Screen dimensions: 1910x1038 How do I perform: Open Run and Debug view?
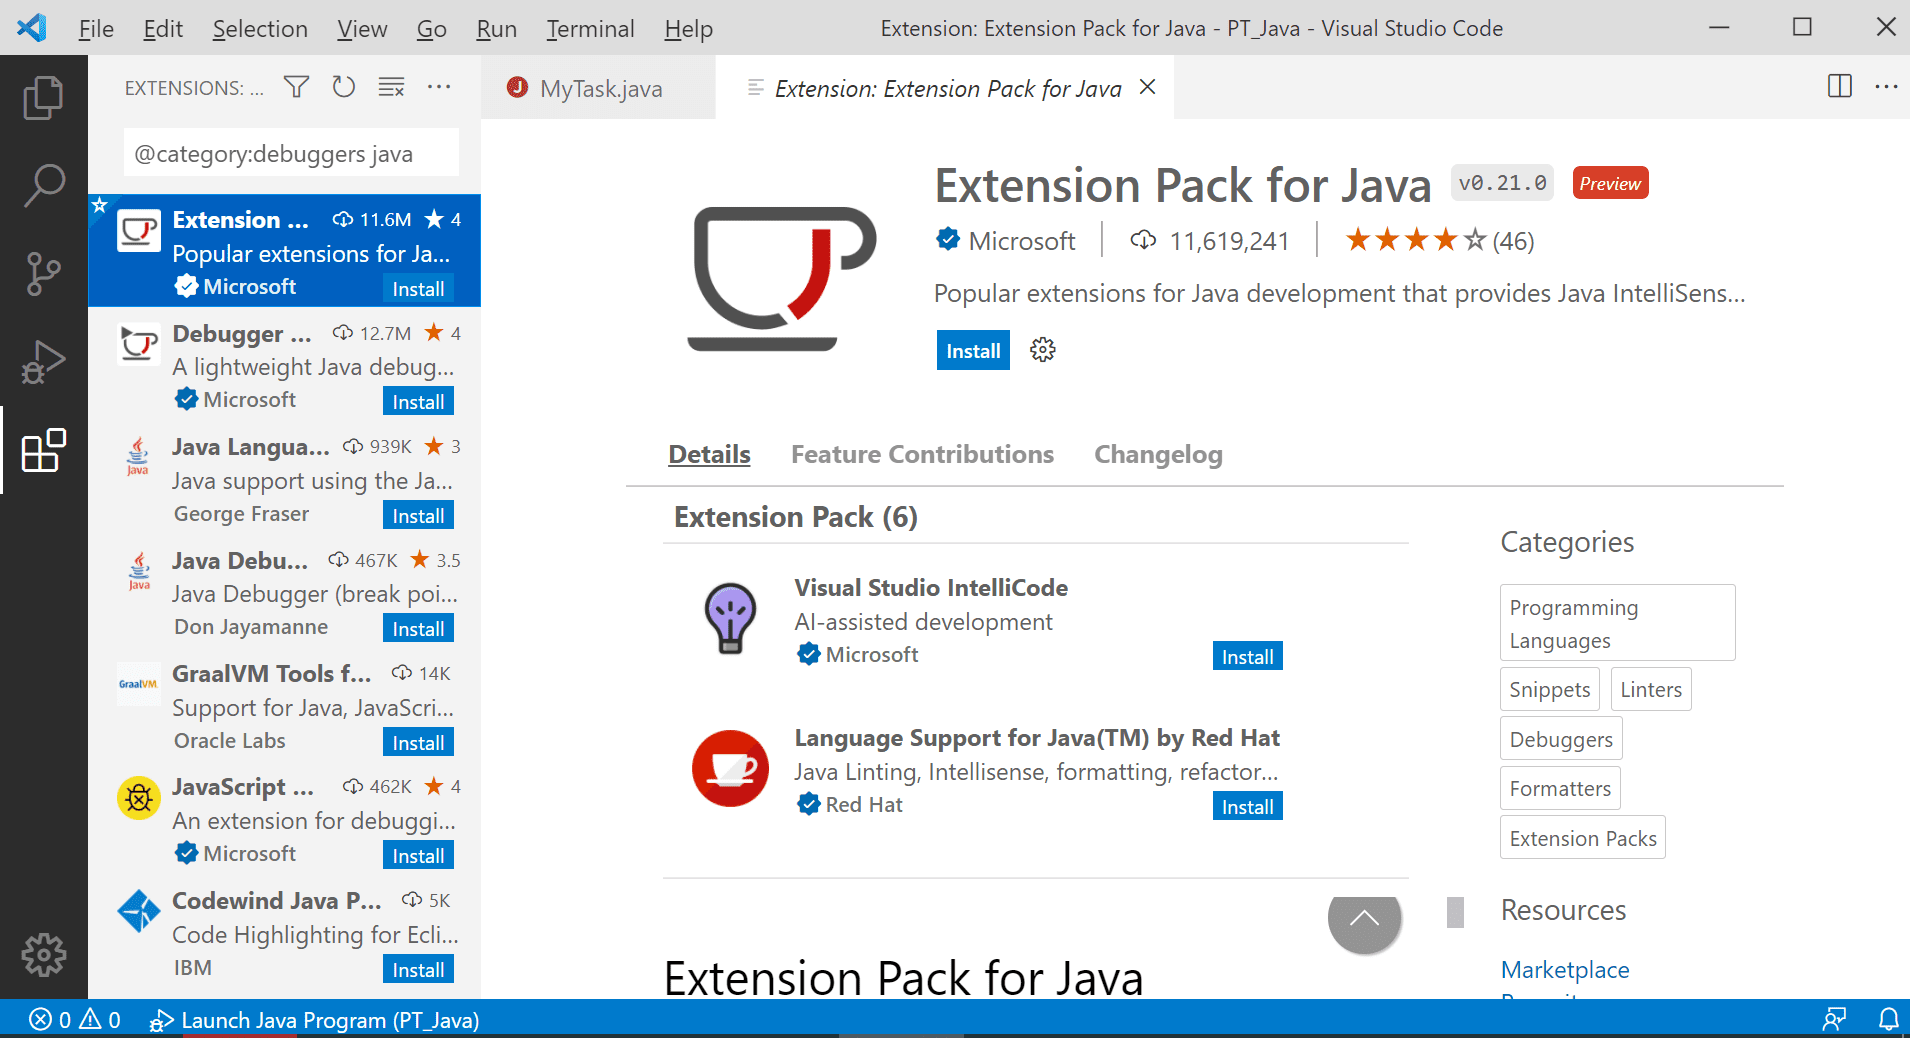(43, 362)
